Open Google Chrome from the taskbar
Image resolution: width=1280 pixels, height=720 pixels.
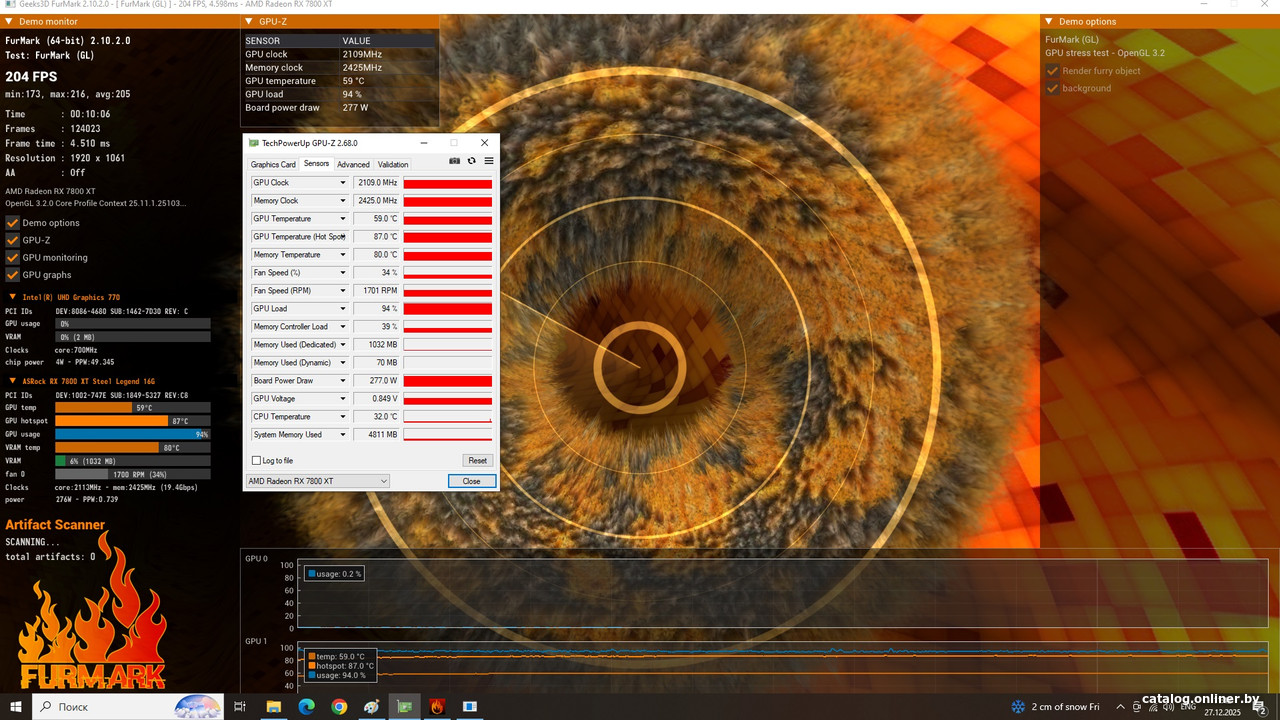click(339, 707)
